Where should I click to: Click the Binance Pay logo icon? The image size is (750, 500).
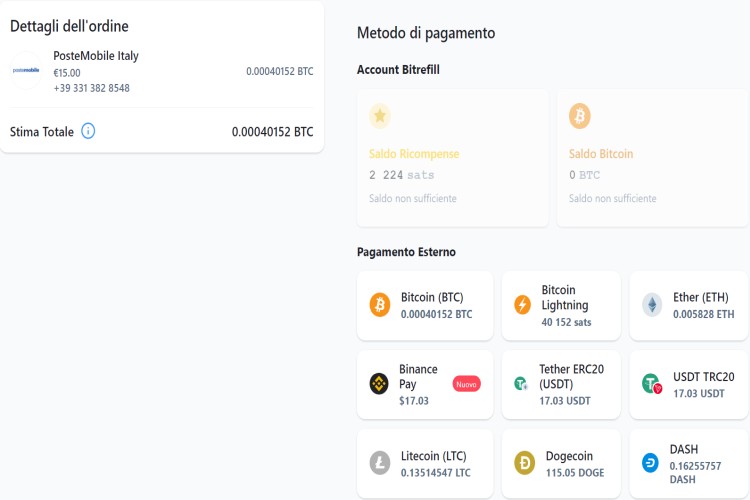(379, 384)
